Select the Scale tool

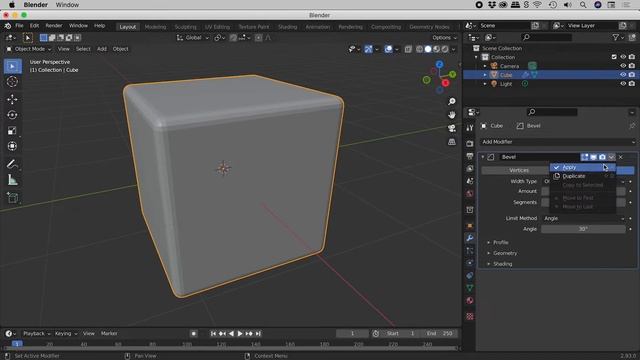[x=13, y=131]
